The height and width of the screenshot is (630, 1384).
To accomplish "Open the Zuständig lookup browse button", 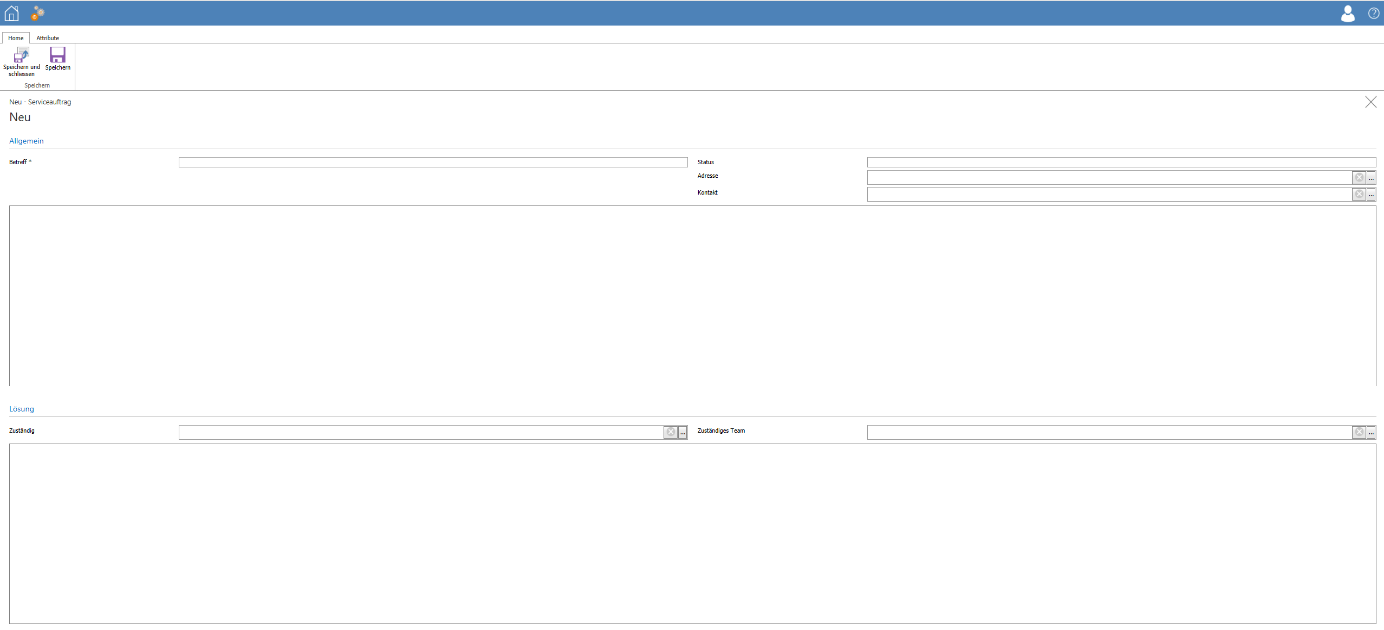I will coord(683,433).
